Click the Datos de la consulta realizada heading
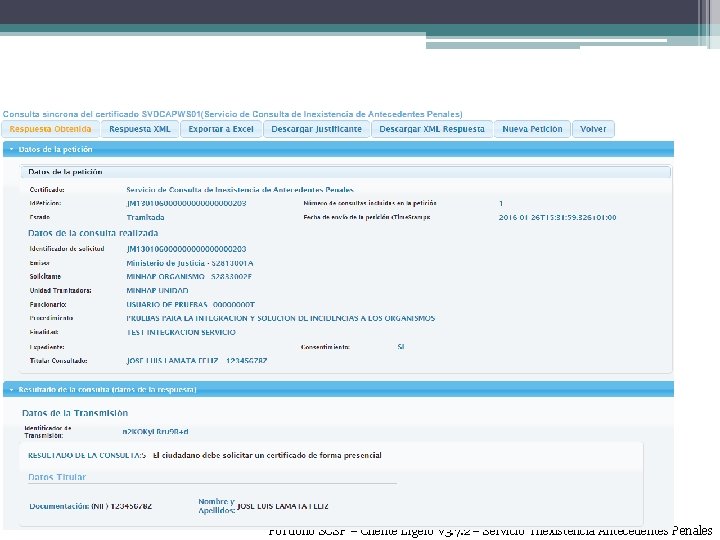Viewport: 720px width, 540px height. click(93, 233)
